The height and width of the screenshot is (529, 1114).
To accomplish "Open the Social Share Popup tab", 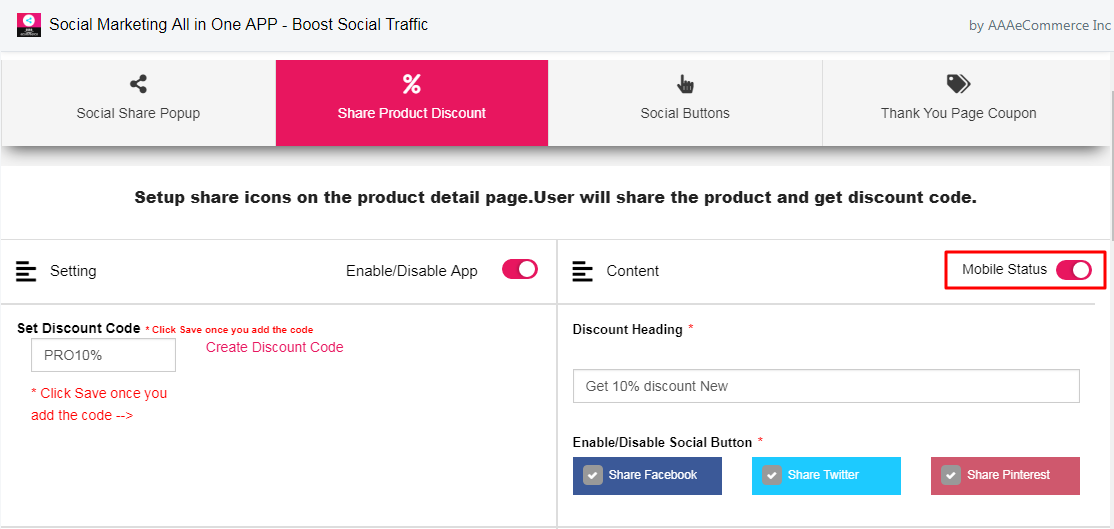I will tap(139, 103).
